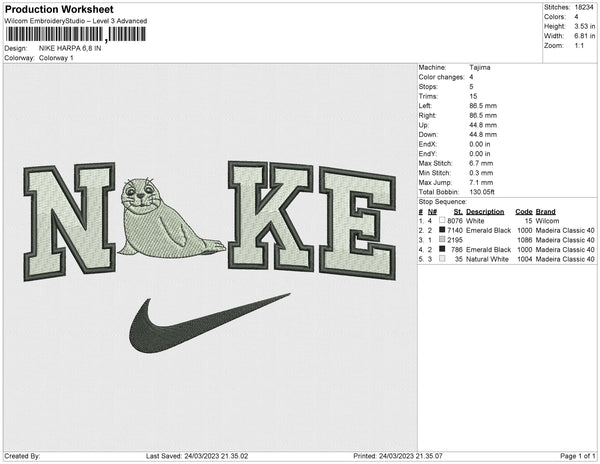Click the letter K in the design
This screenshot has width=600, height=464.
[x=271, y=216]
